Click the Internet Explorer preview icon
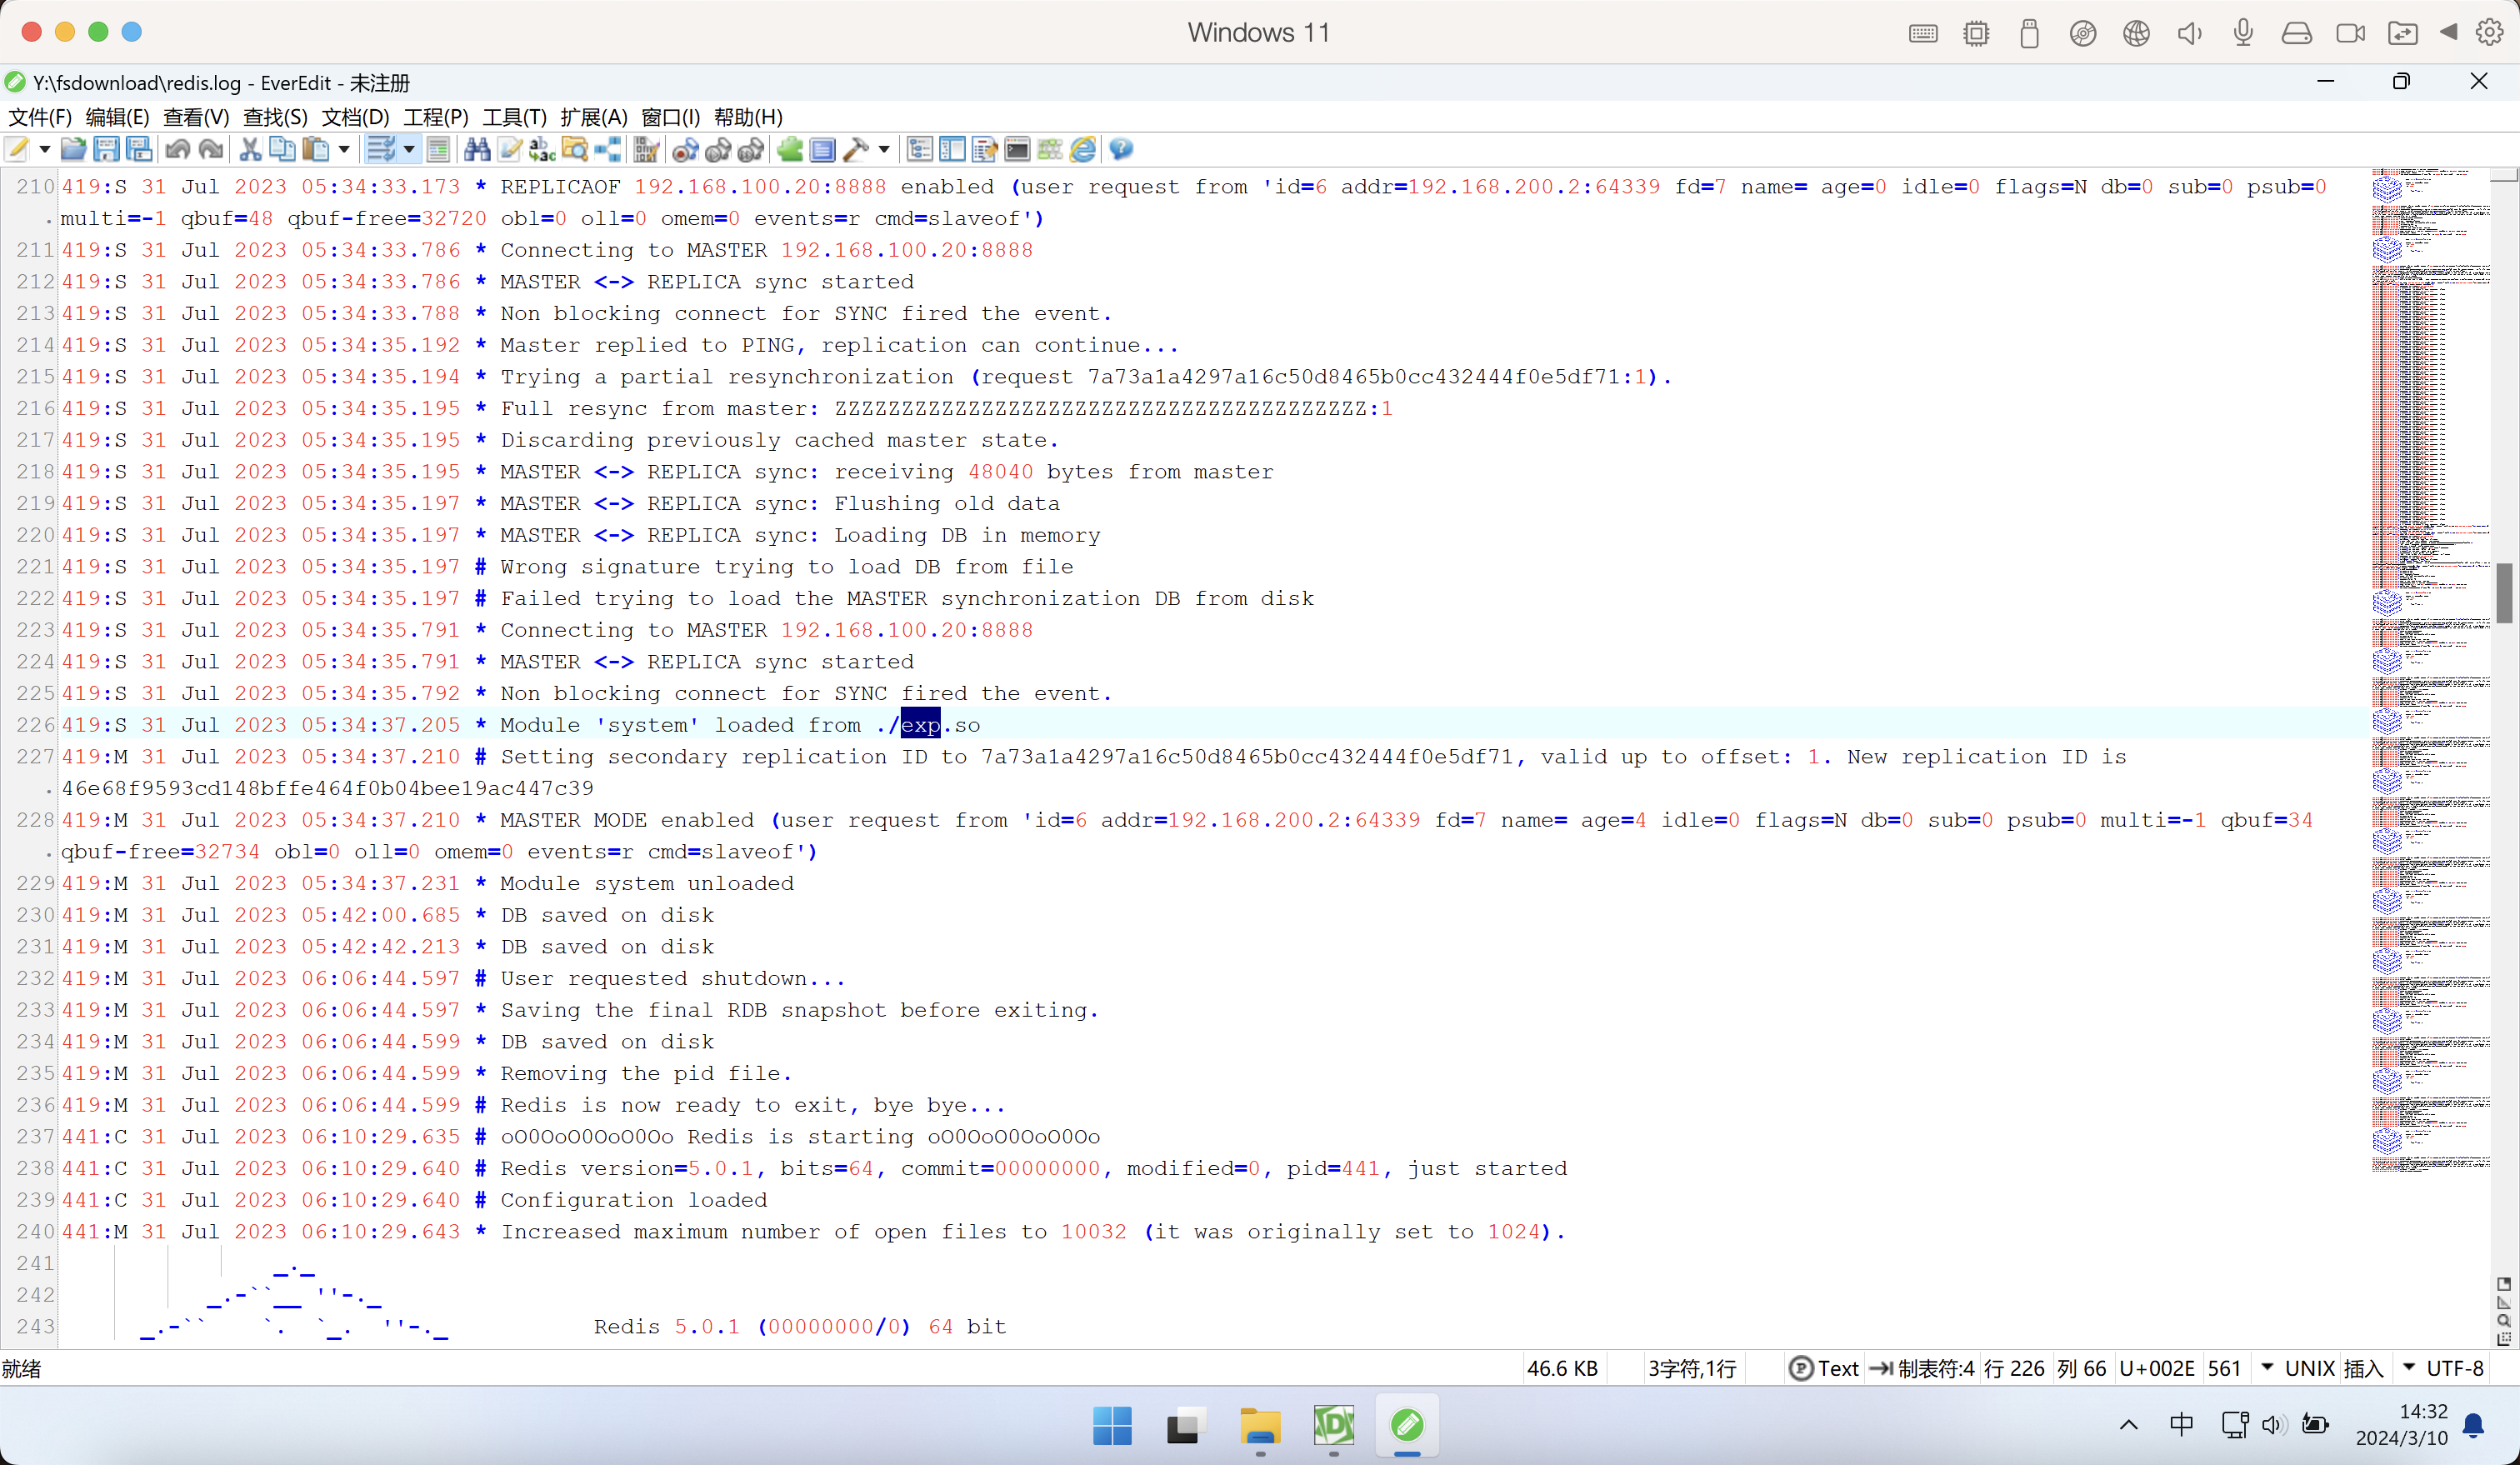 click(x=1083, y=150)
